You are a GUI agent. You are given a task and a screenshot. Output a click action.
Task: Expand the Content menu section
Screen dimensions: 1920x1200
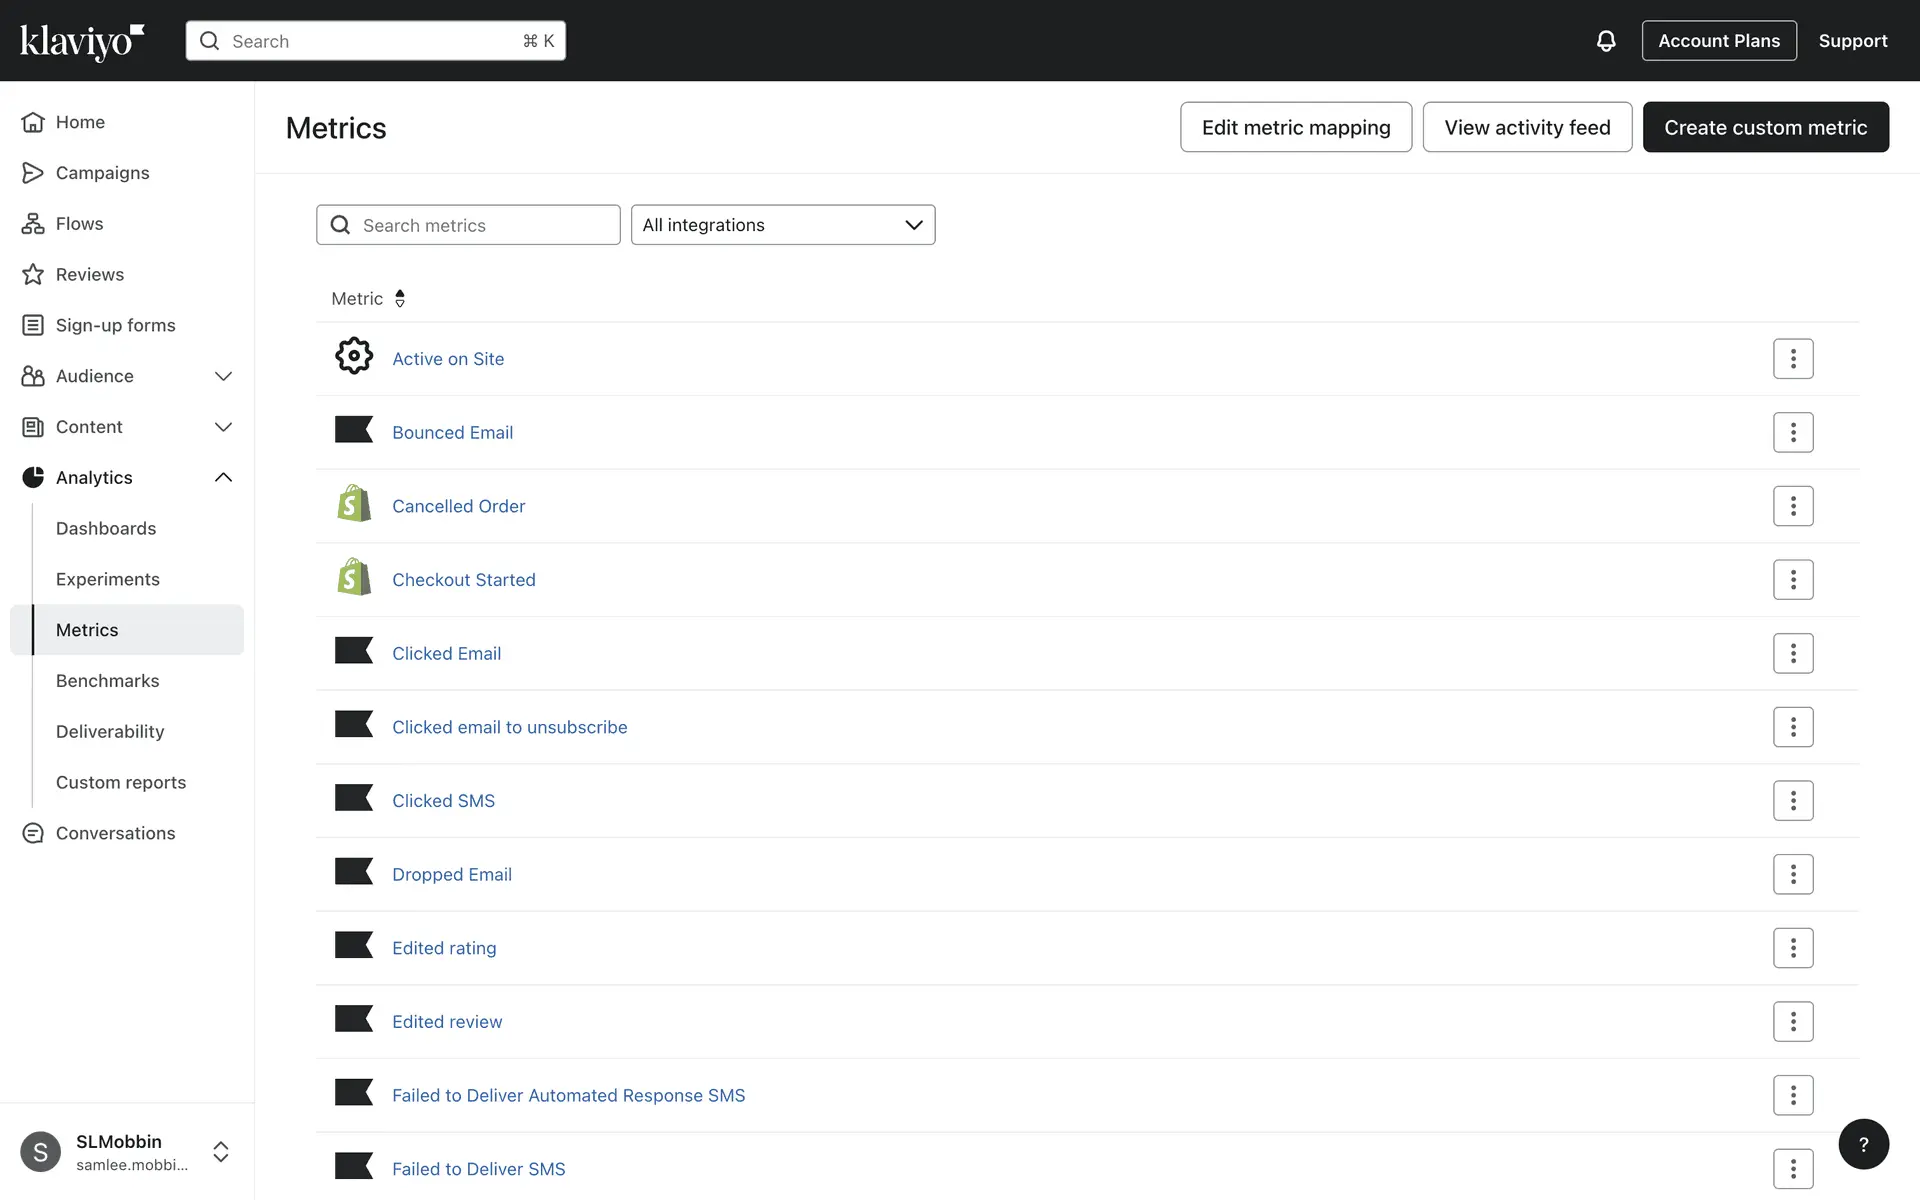tap(222, 427)
